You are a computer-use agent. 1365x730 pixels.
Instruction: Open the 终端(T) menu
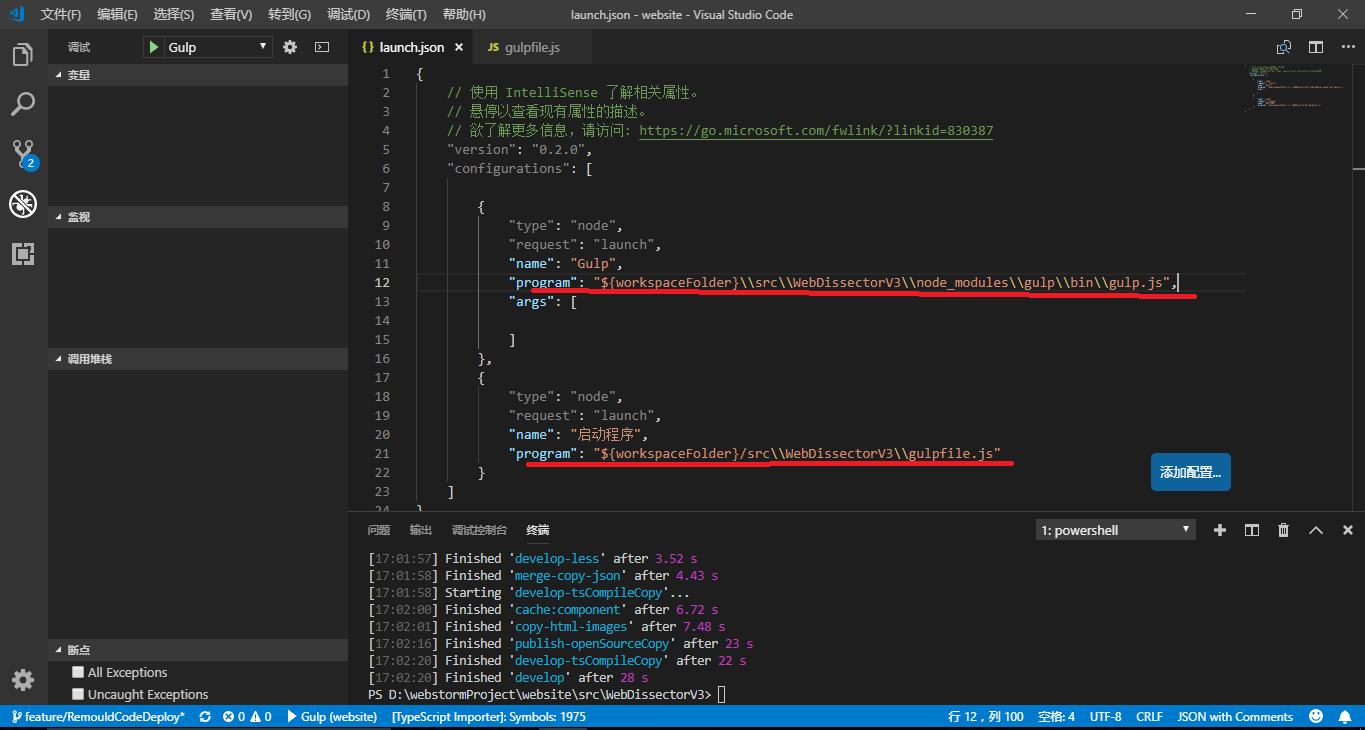[406, 14]
